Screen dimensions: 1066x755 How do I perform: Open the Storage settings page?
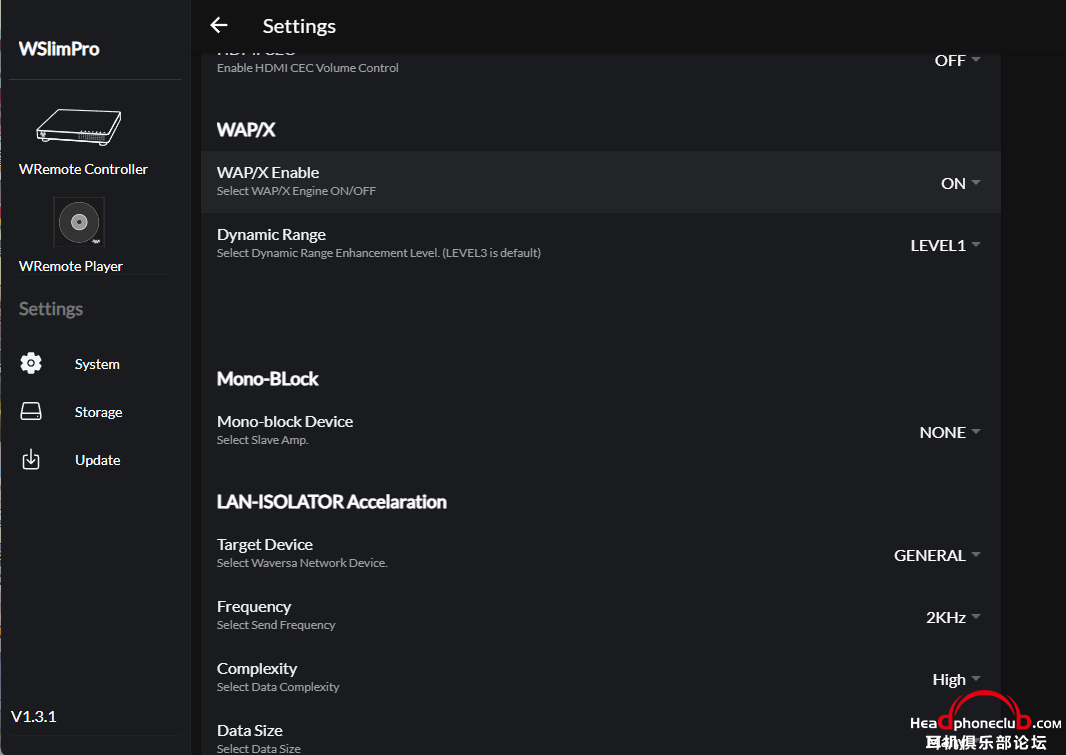pos(99,412)
